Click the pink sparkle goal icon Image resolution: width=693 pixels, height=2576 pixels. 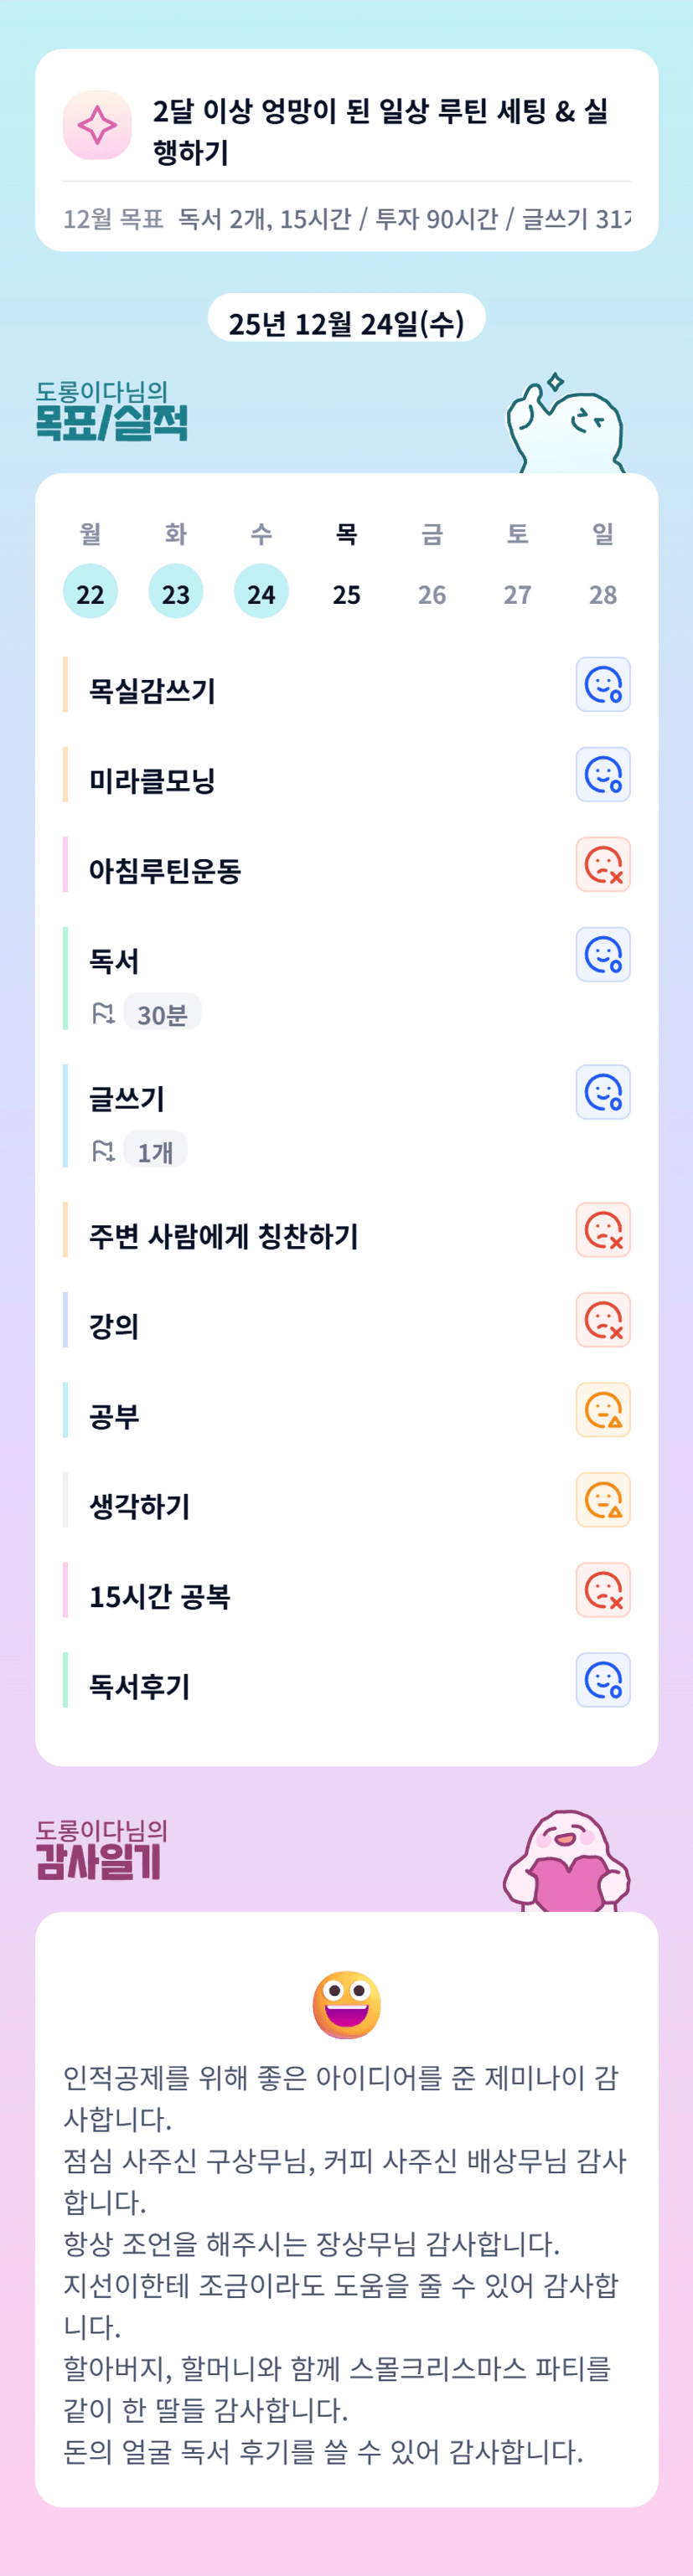pos(97,125)
